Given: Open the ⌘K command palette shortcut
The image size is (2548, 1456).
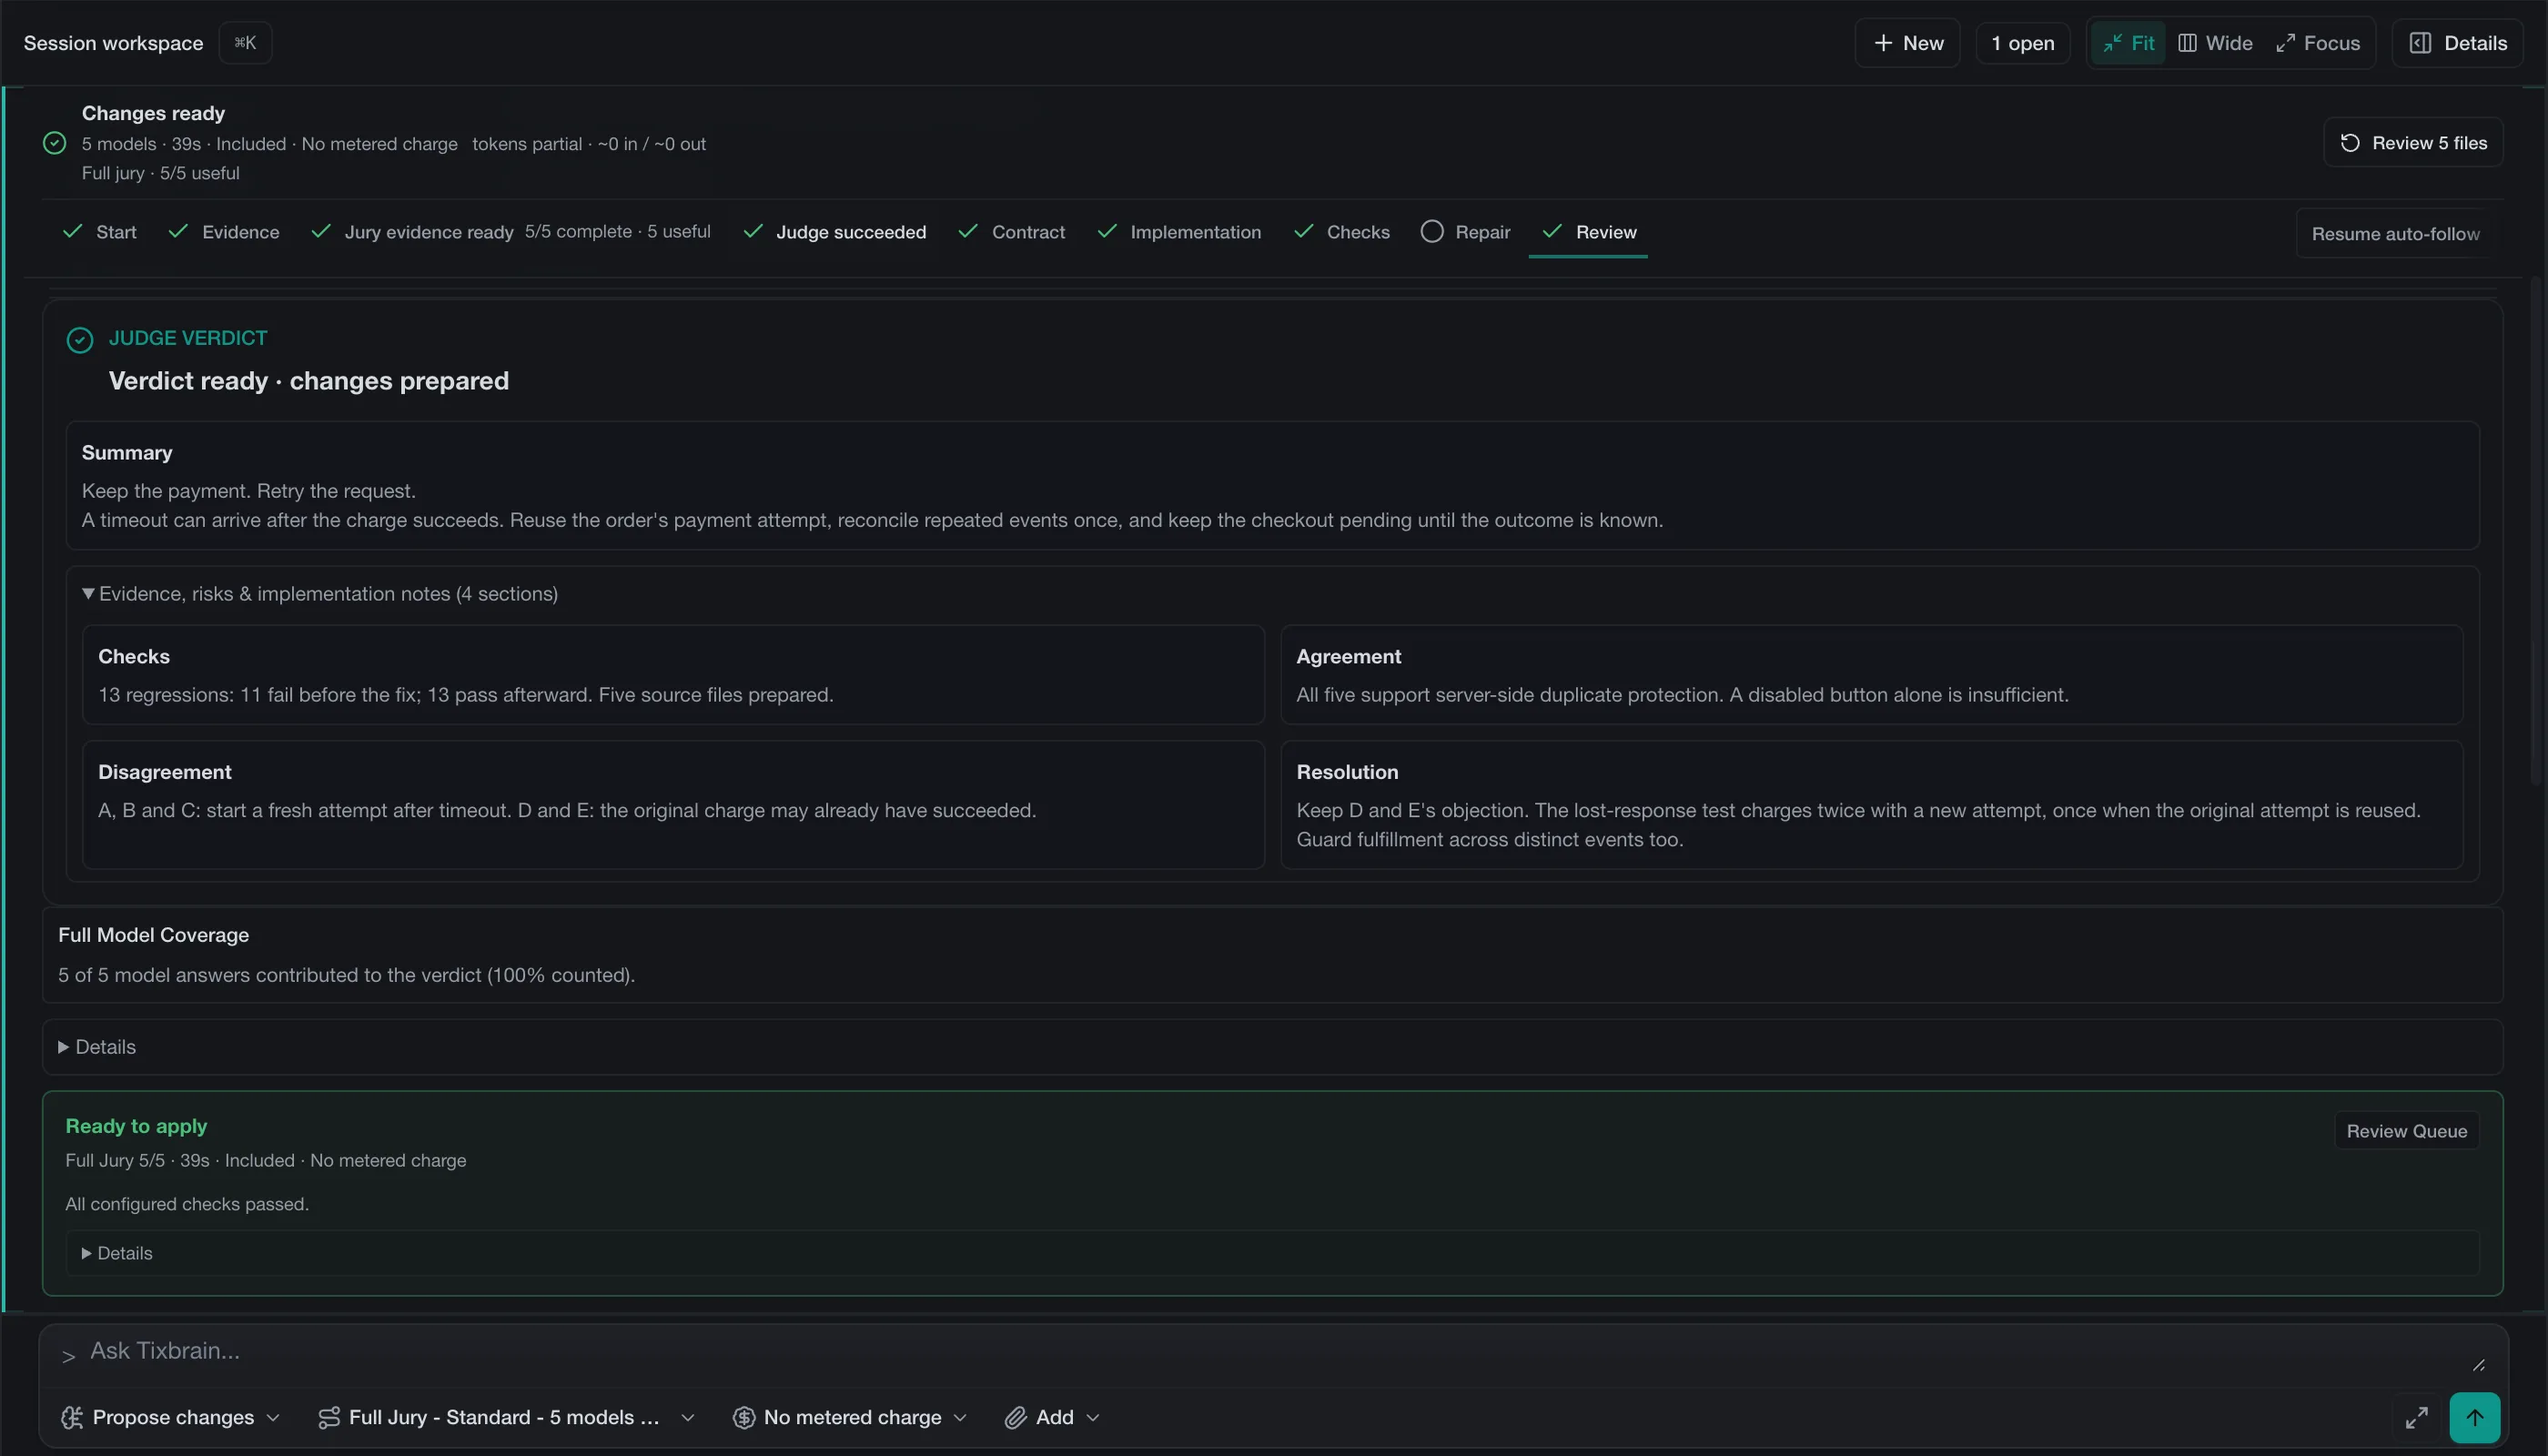Looking at the screenshot, I should click(x=245, y=43).
